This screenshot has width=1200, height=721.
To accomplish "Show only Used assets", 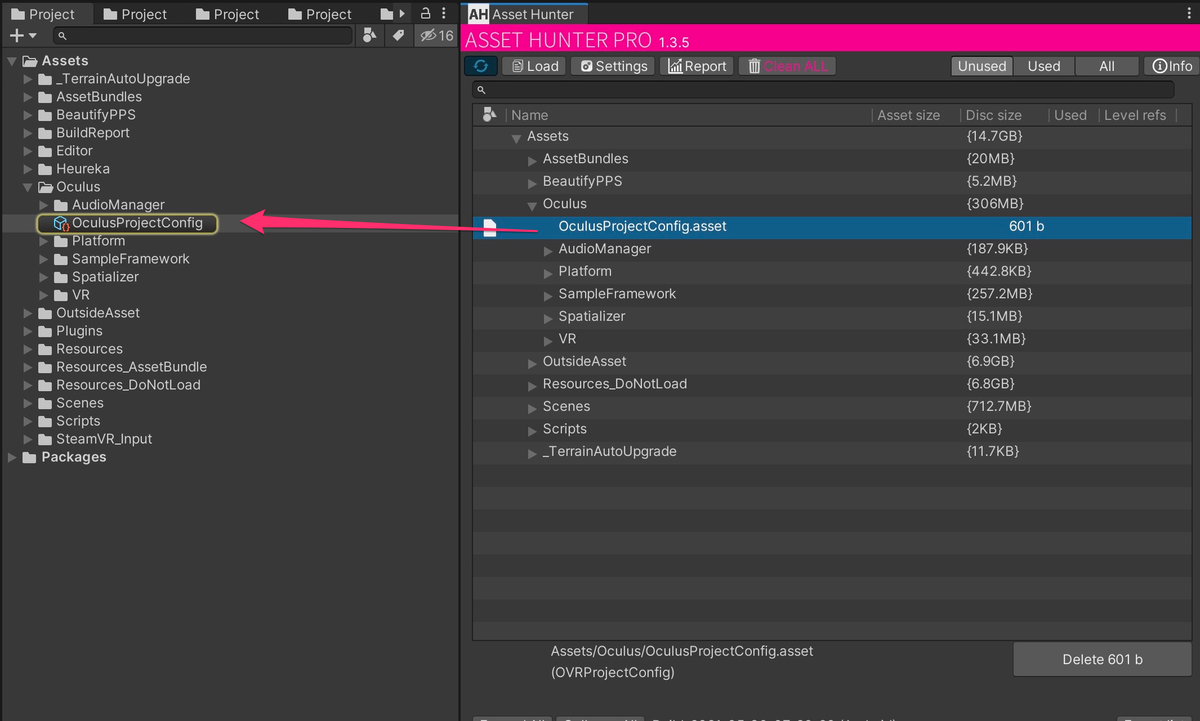I will [1044, 66].
